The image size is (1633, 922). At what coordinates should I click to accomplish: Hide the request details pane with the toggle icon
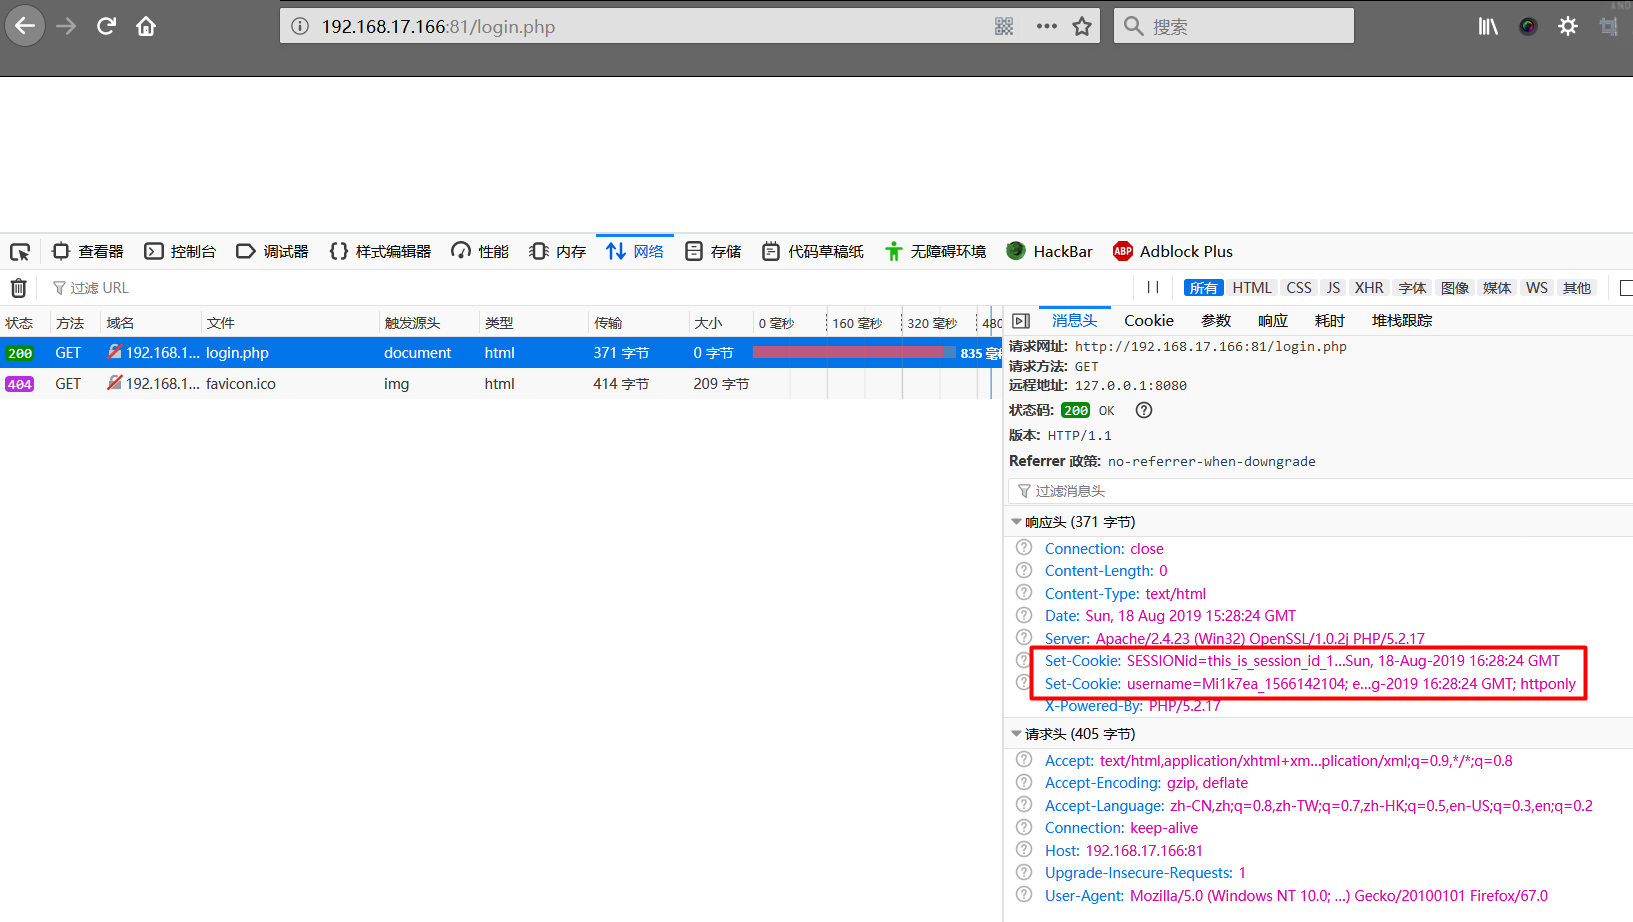[x=1021, y=321]
